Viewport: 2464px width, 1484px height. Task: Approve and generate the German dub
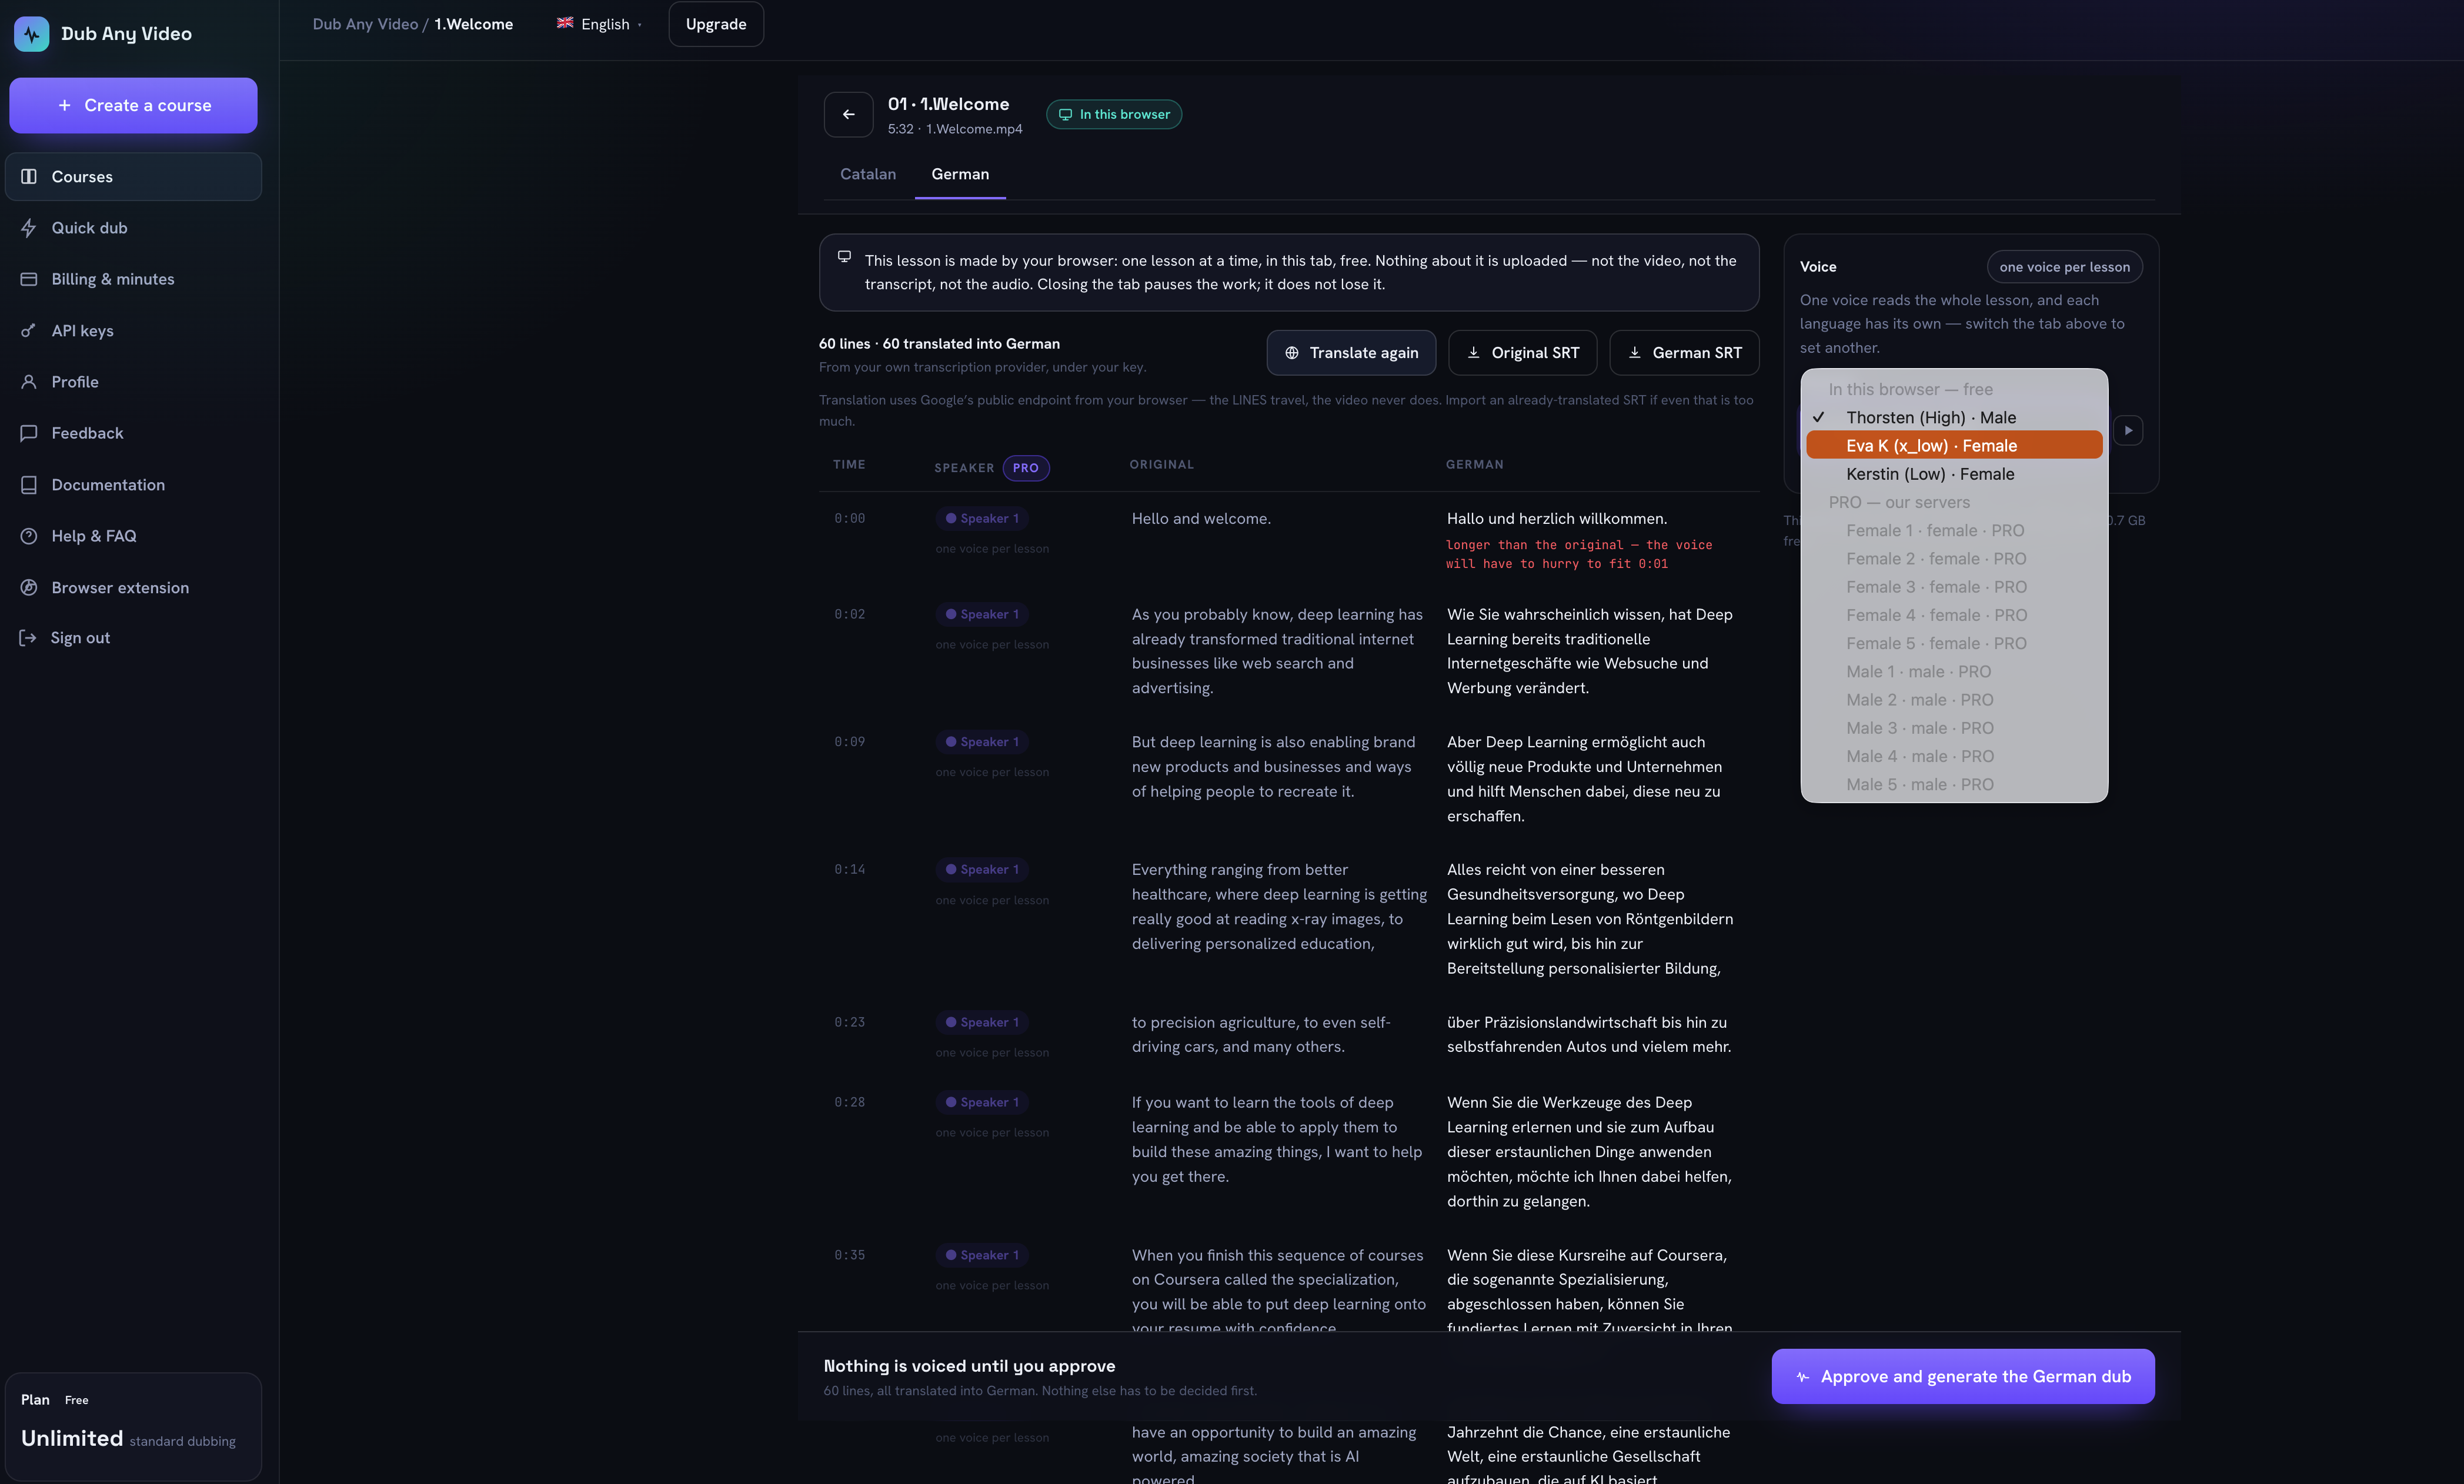(x=1963, y=1377)
